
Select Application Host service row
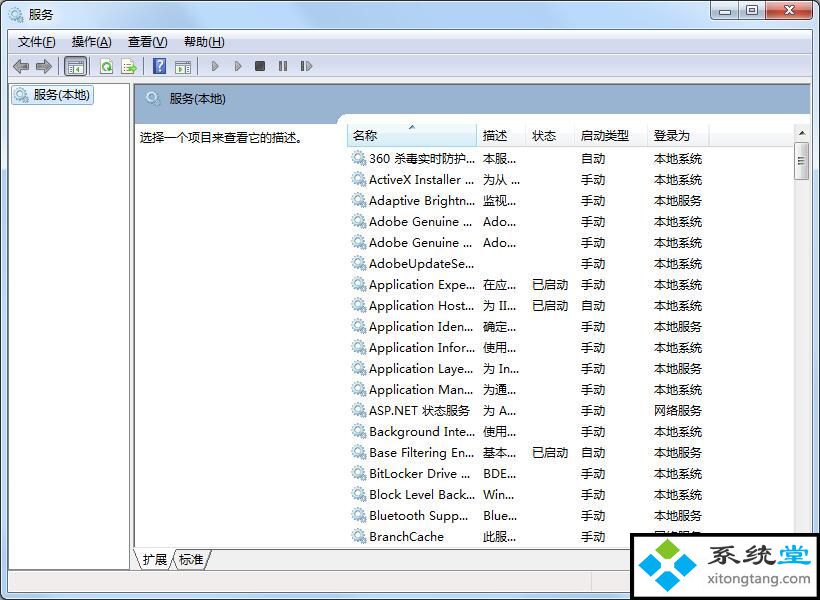pyautogui.click(x=527, y=305)
